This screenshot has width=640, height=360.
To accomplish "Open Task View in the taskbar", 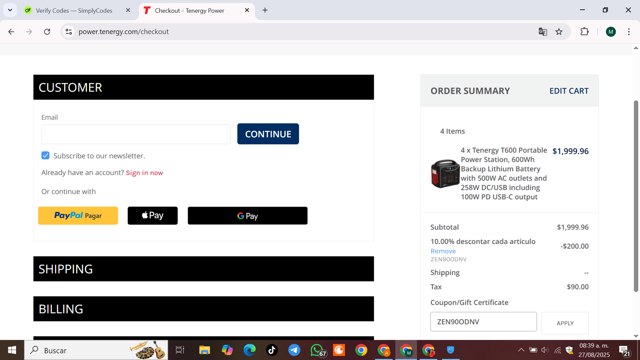I will (x=180, y=350).
